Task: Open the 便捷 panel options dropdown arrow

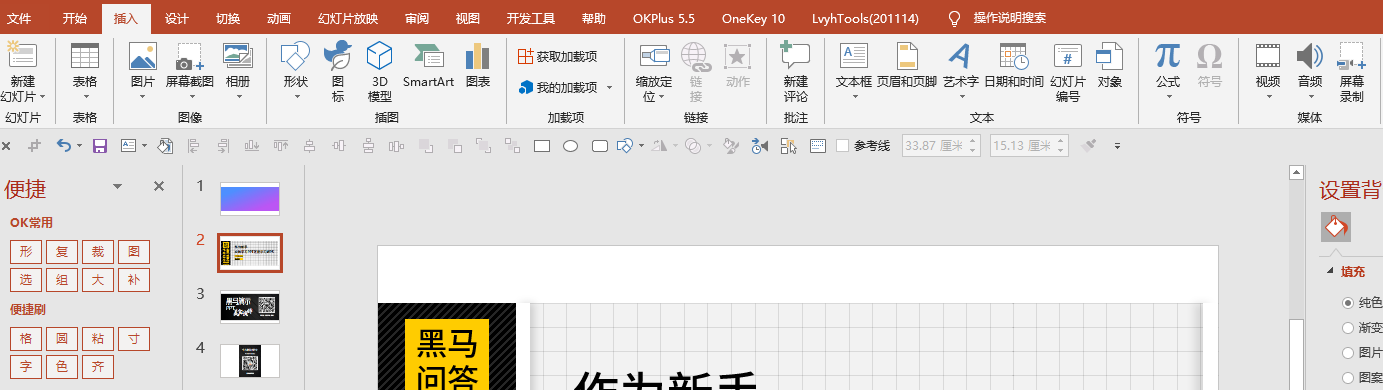Action: pos(117,186)
